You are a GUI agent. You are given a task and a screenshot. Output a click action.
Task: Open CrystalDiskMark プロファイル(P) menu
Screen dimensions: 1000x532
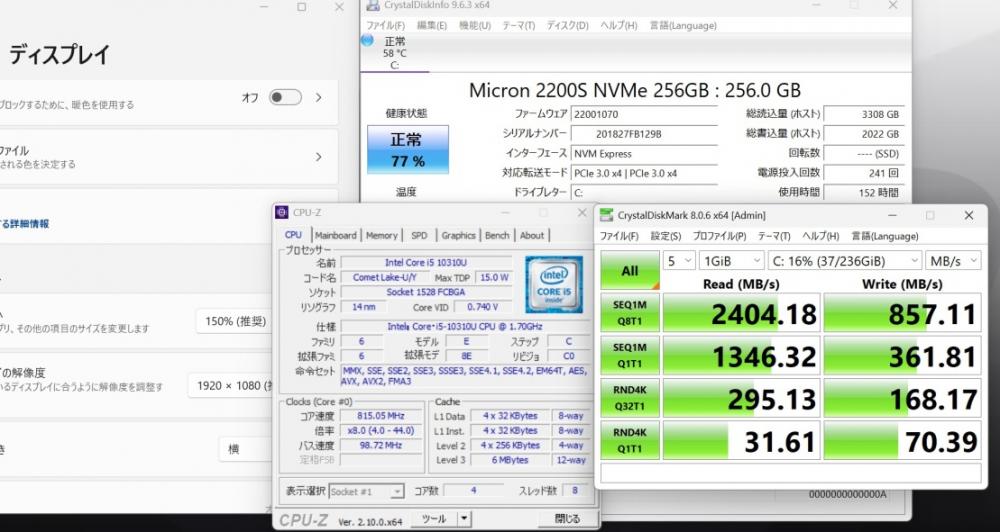[719, 236]
